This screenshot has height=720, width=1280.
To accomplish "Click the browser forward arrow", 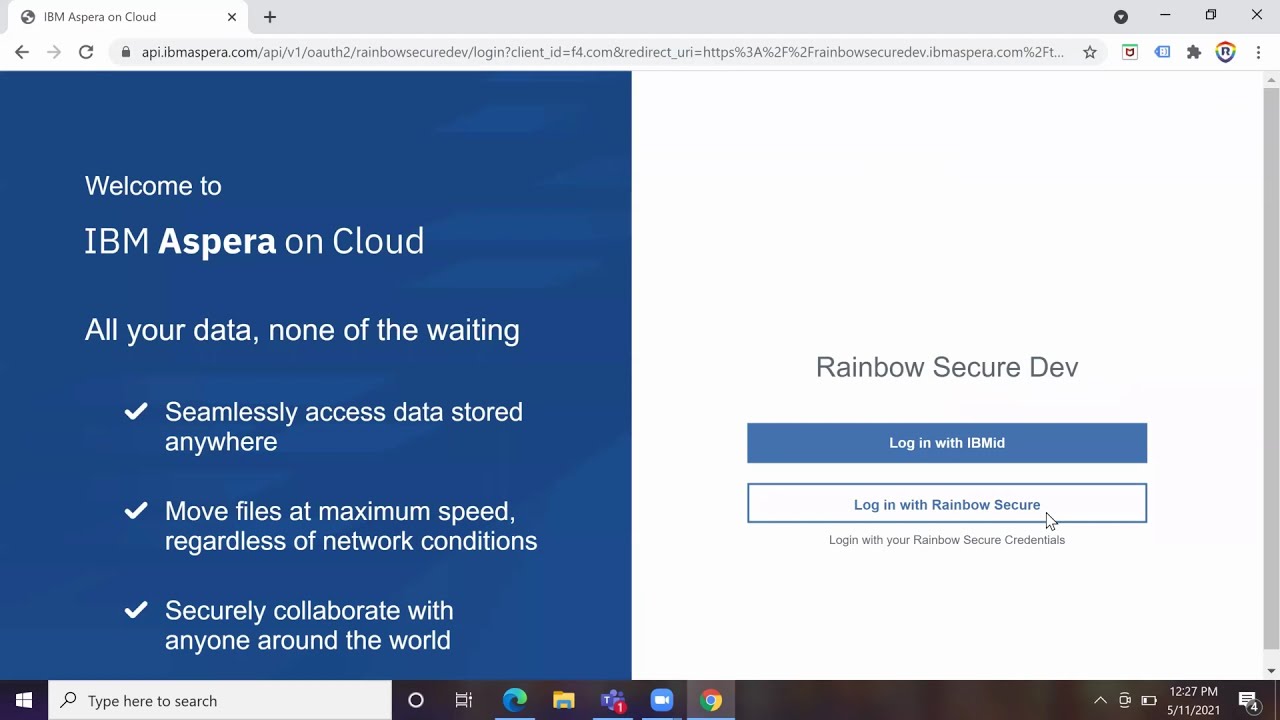I will coord(54,52).
